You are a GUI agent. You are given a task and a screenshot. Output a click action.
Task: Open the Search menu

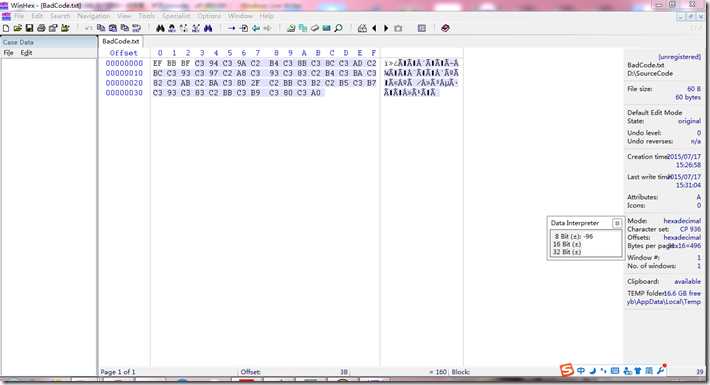coord(60,16)
